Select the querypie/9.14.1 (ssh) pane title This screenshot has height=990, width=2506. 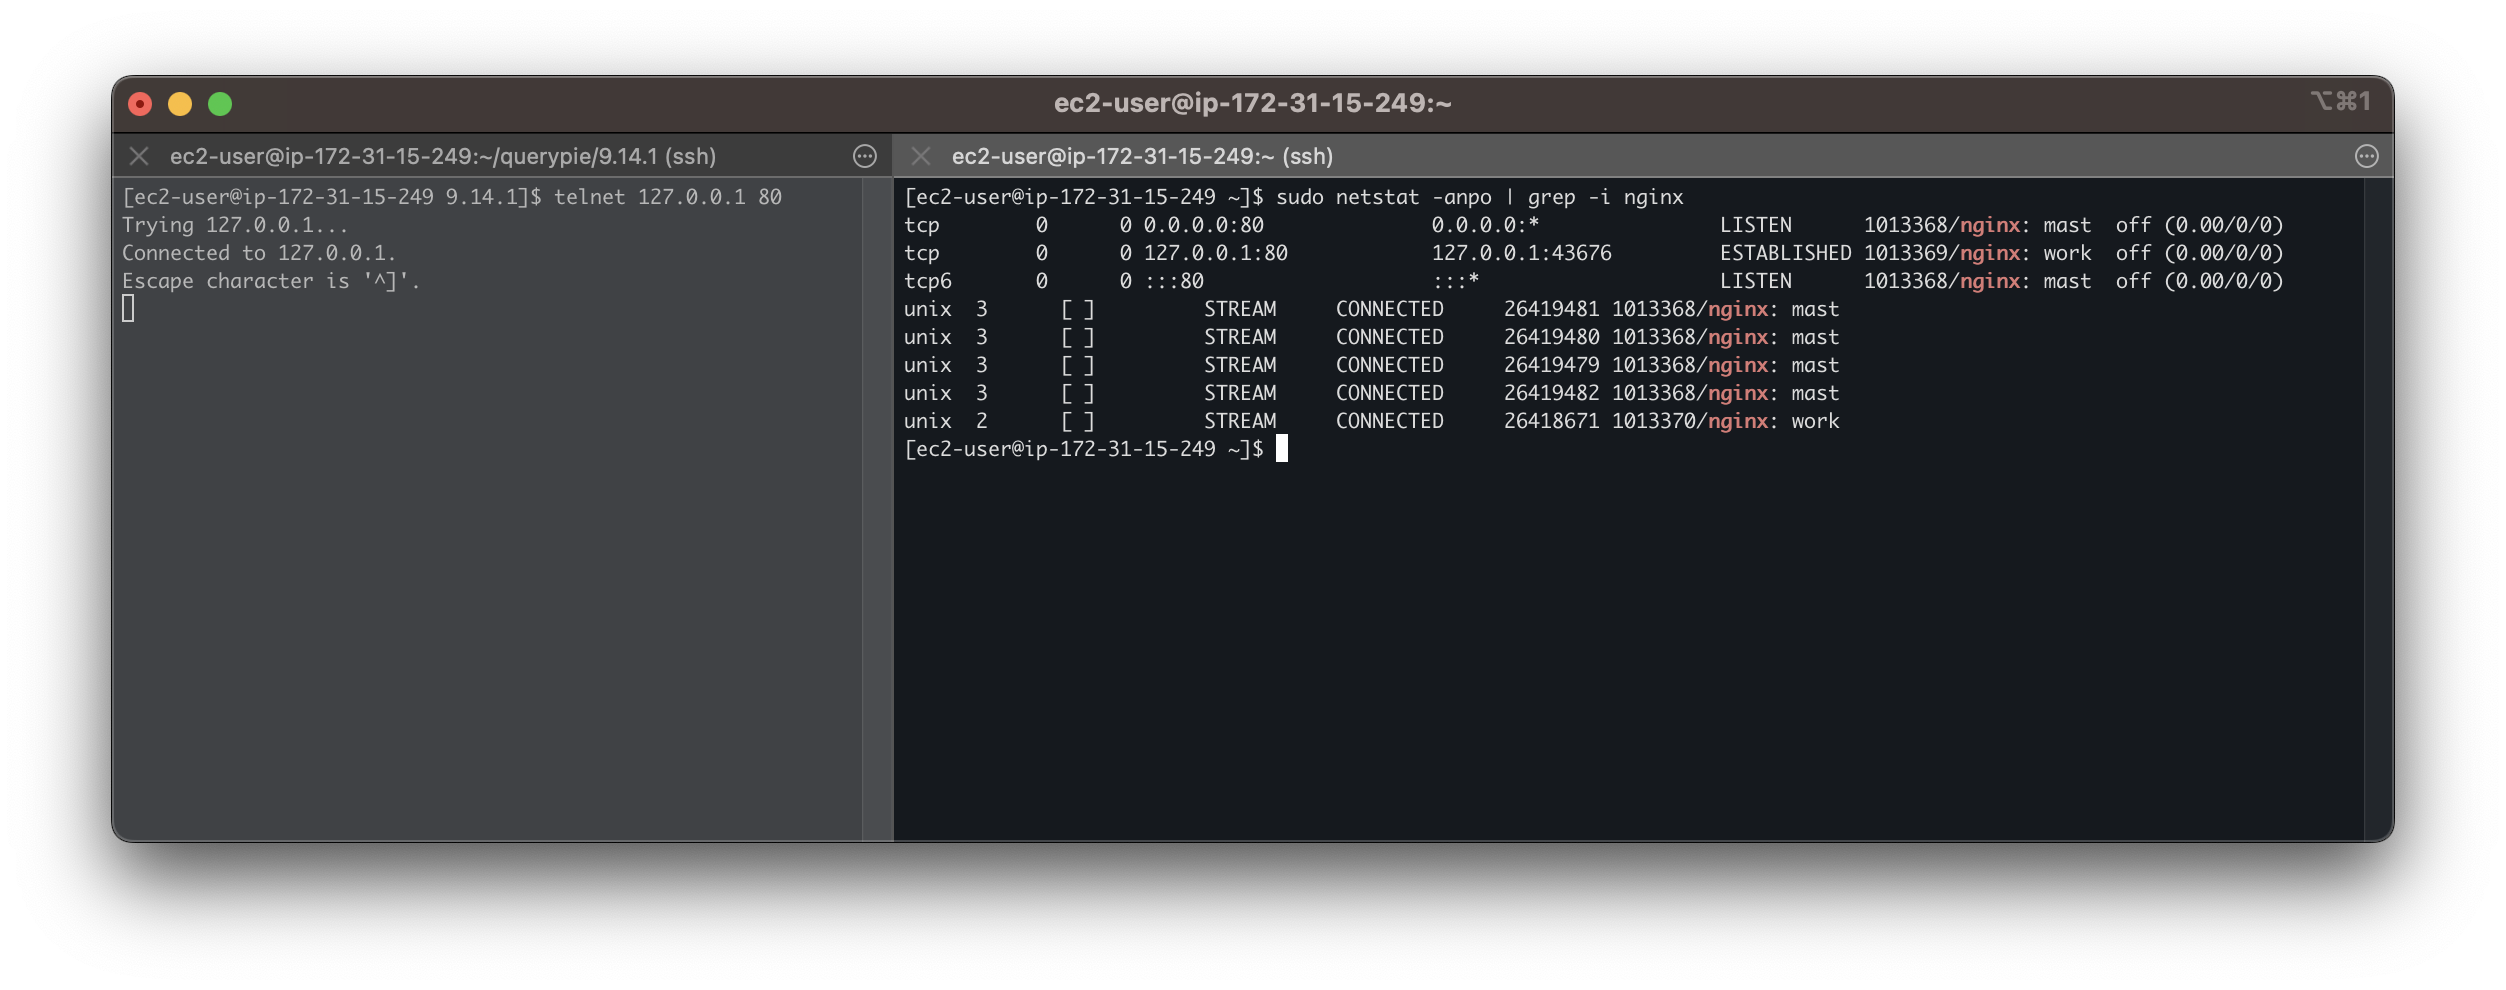coord(443,156)
